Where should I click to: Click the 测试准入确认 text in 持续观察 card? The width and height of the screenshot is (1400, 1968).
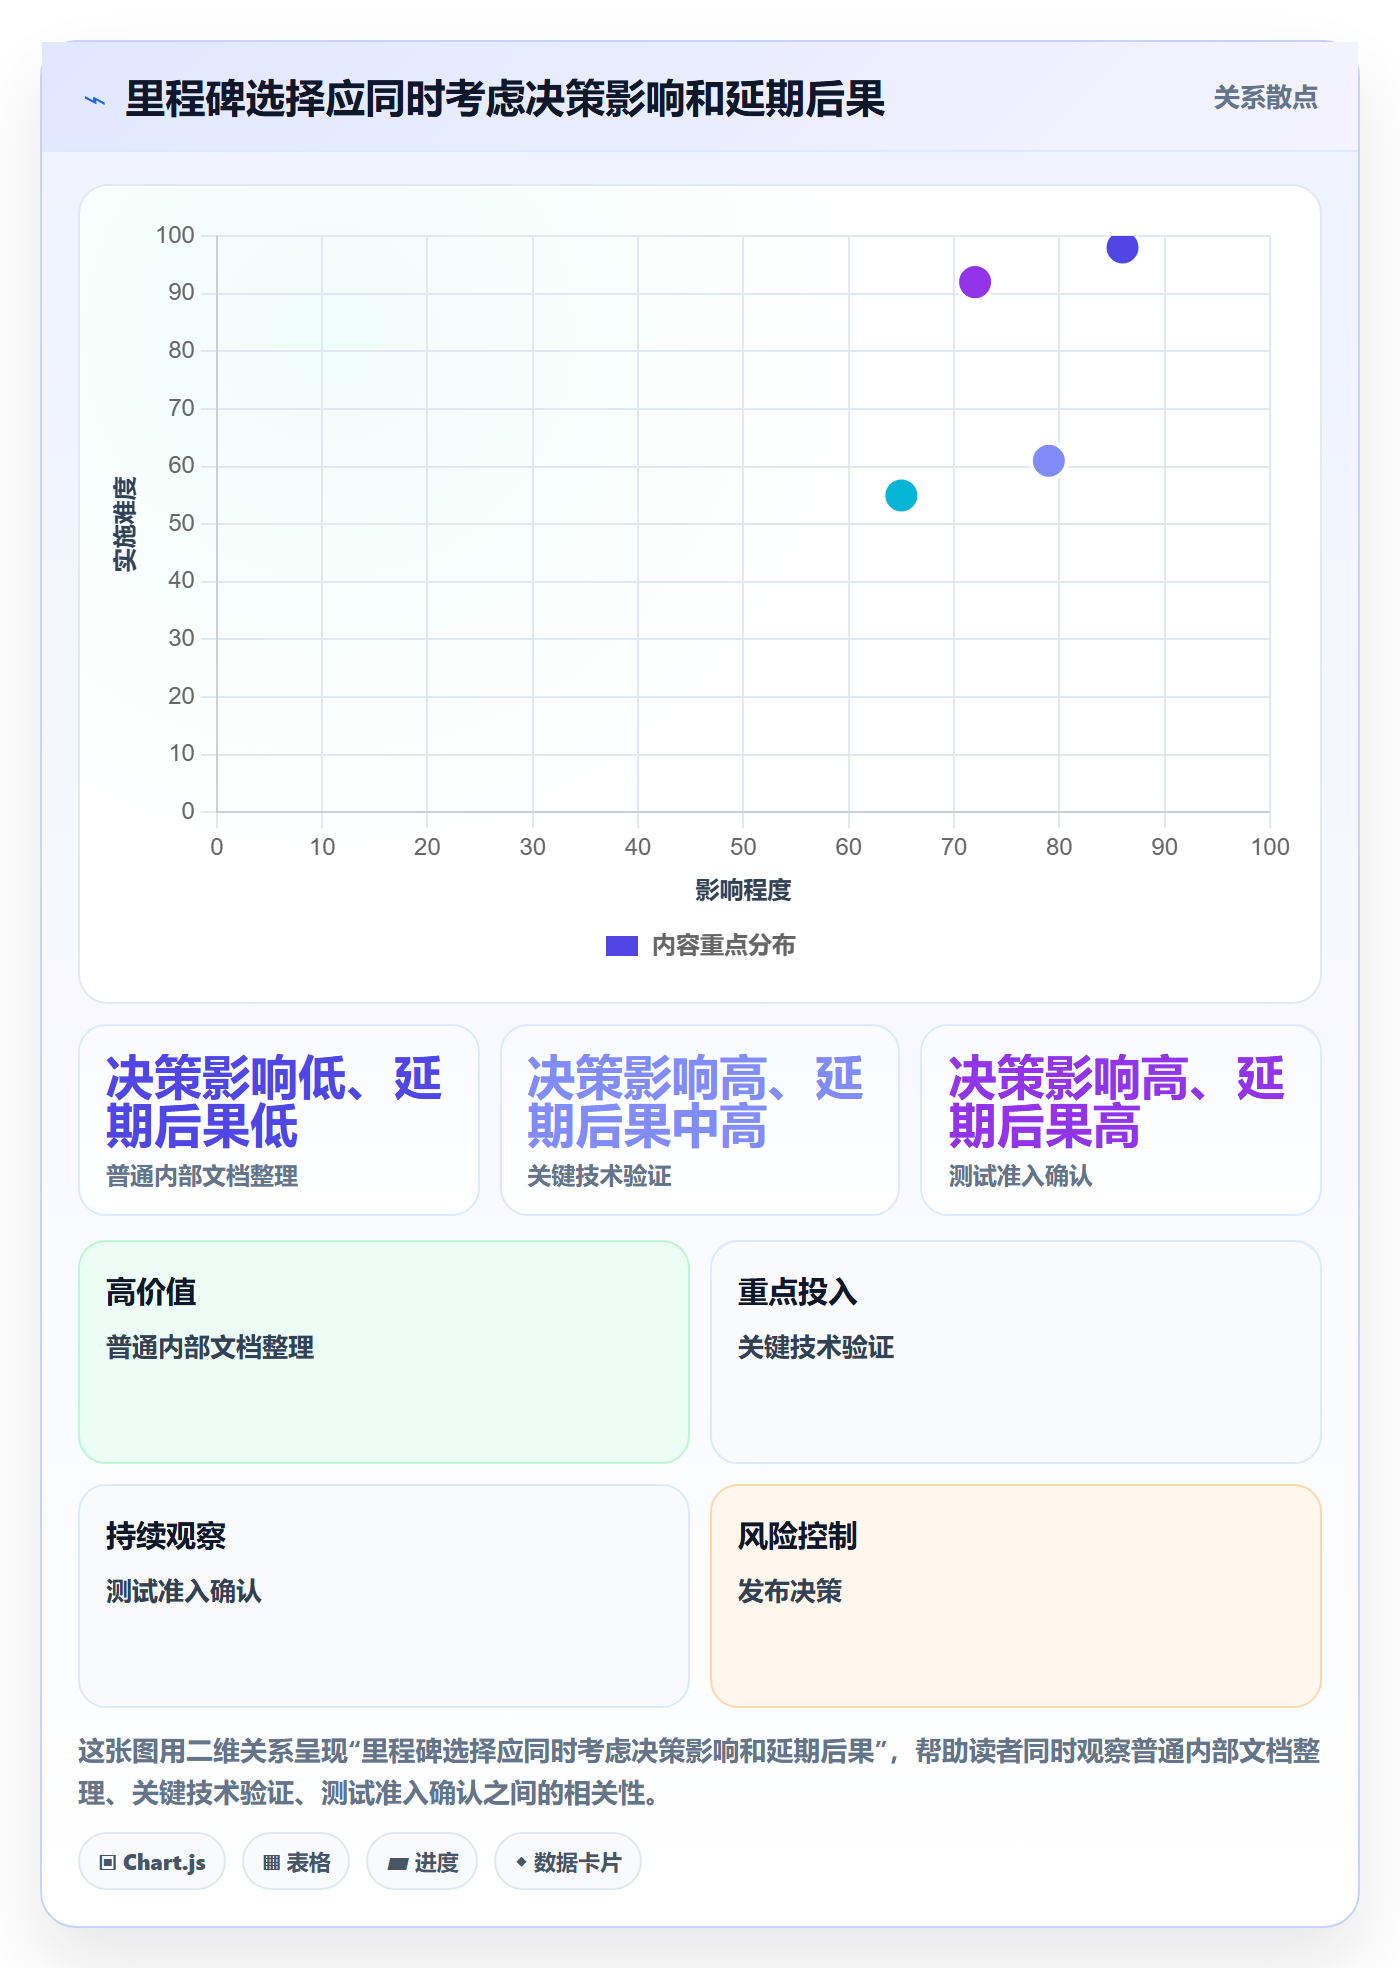[184, 1591]
